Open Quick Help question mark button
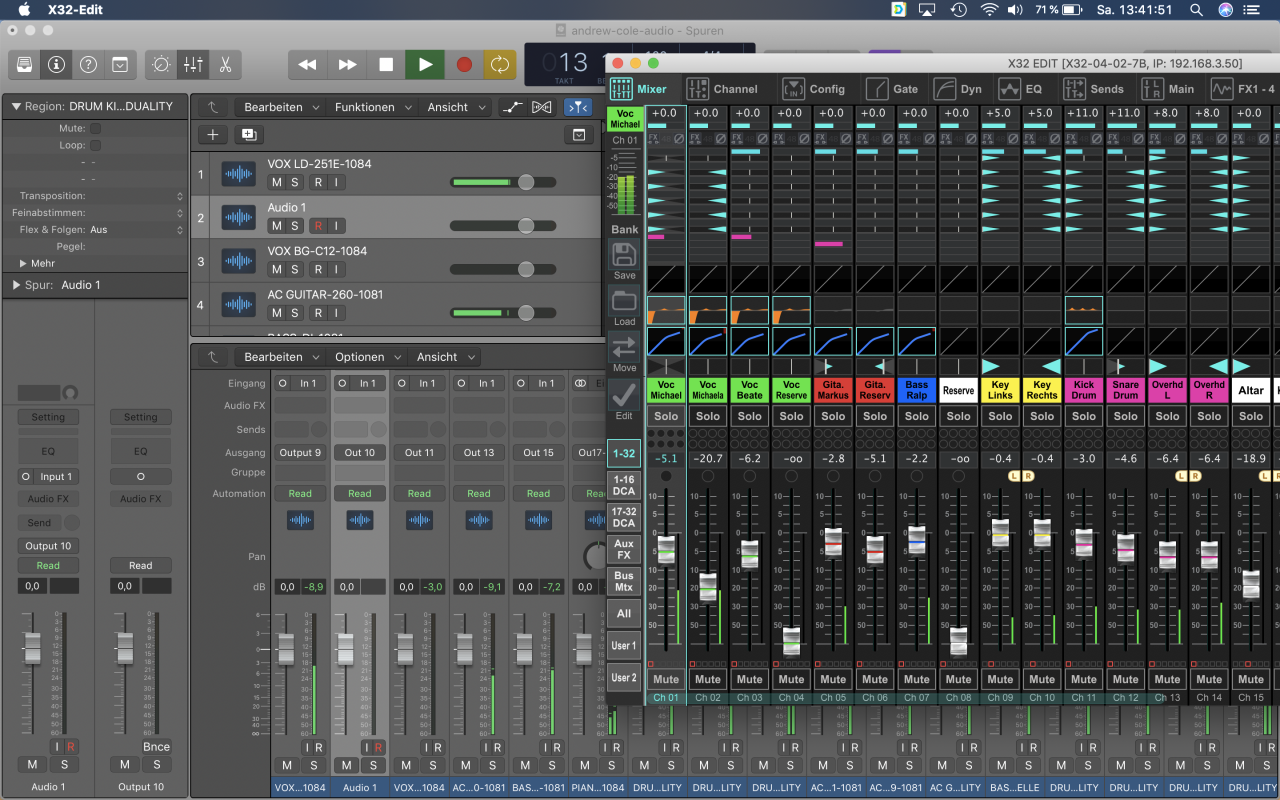The height and width of the screenshot is (800, 1280). 88,64
